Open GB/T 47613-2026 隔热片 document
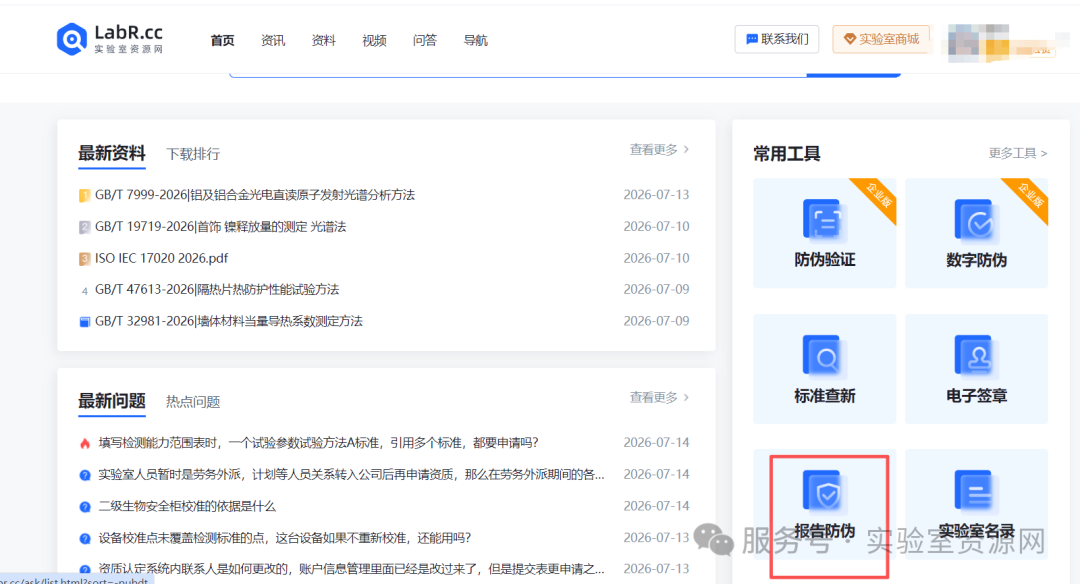Image resolution: width=1080 pixels, height=584 pixels. tap(217, 289)
